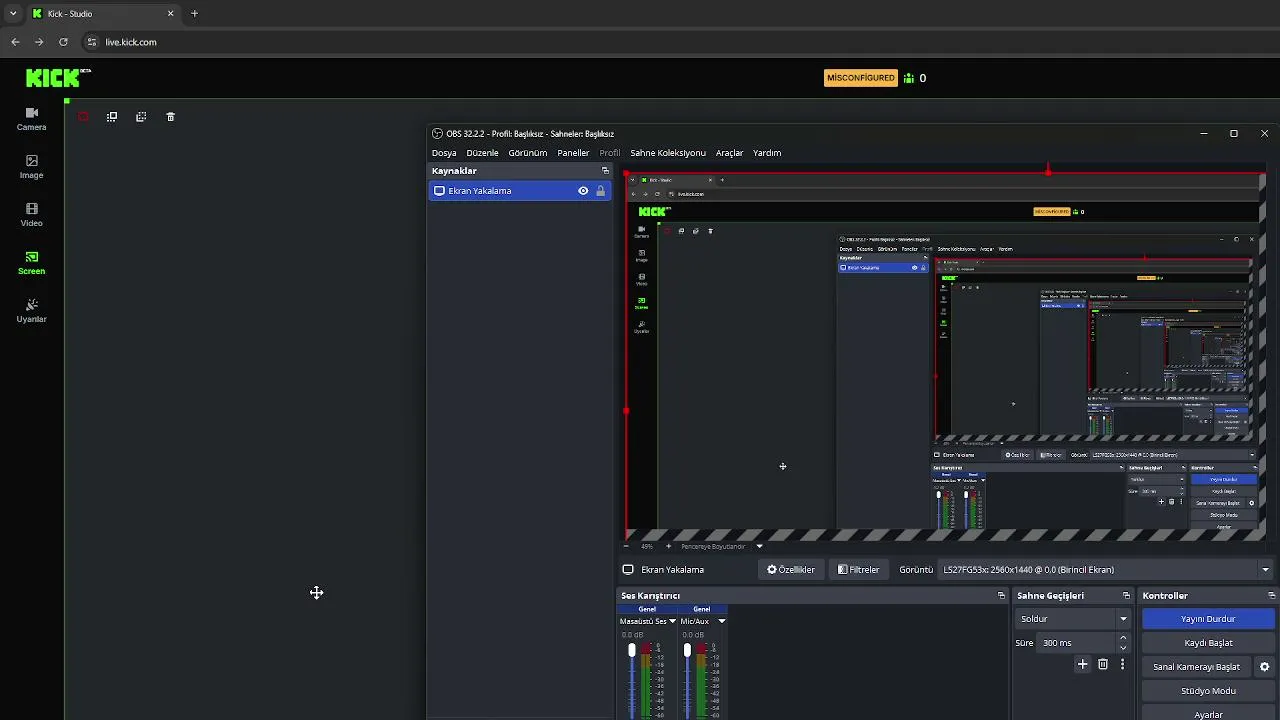This screenshot has width=1280, height=720.
Task: Toggle the lock on Ekran Yakalama source
Action: point(600,191)
